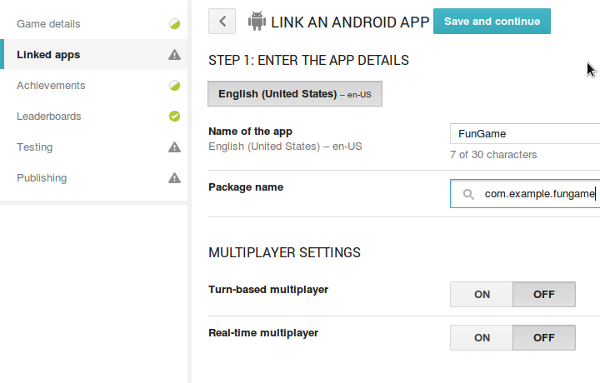This screenshot has width=600, height=383.
Task: Navigate to Testing section
Action: (x=94, y=147)
